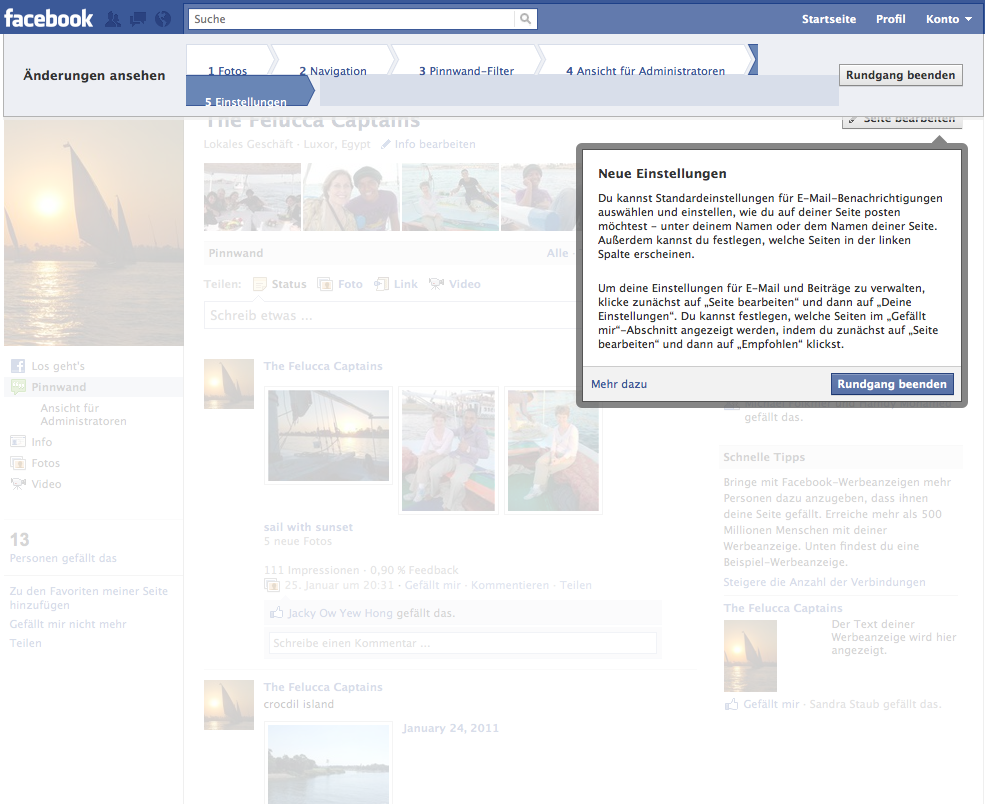985x804 pixels.
Task: Open Jacky Ow Yew Hong's profile link
Action: [x=340, y=612]
